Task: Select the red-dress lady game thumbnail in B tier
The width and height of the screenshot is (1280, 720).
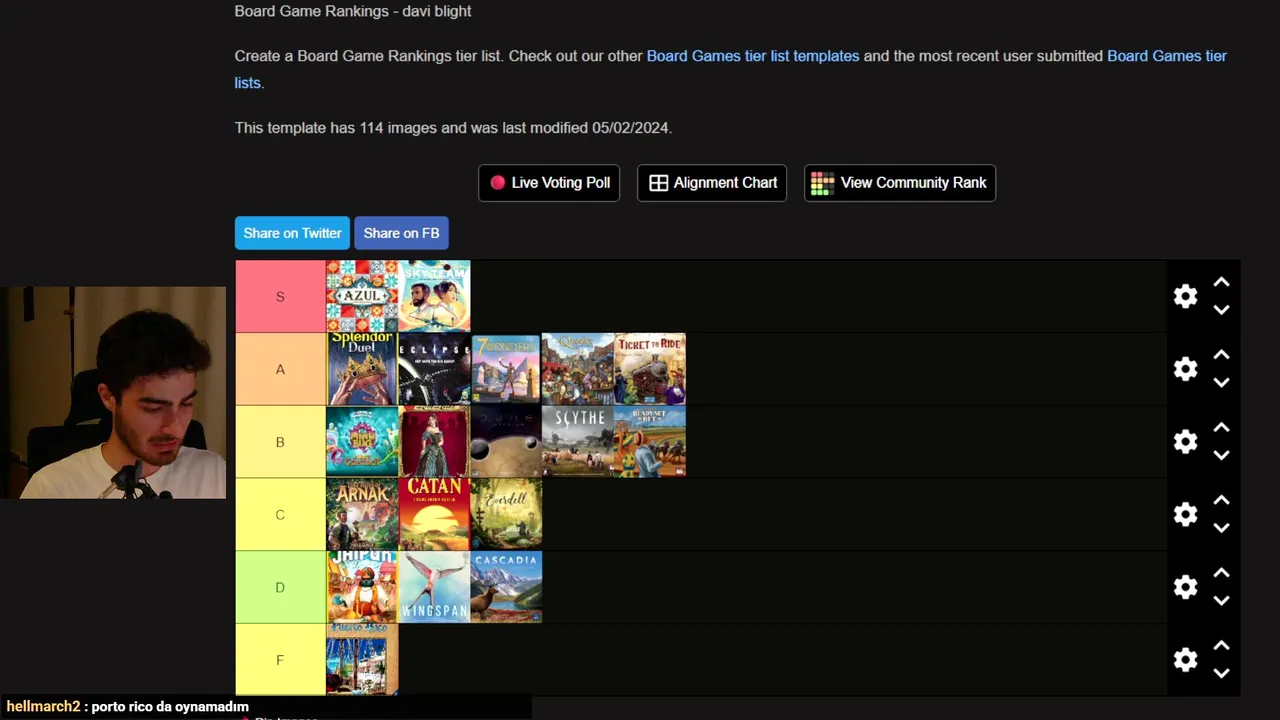Action: tap(434, 442)
